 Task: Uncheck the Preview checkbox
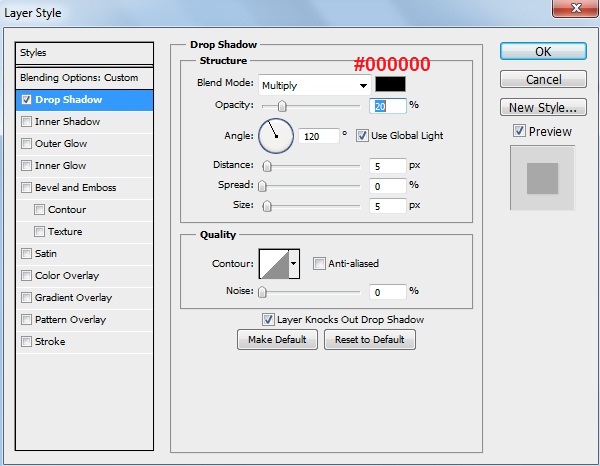point(519,131)
